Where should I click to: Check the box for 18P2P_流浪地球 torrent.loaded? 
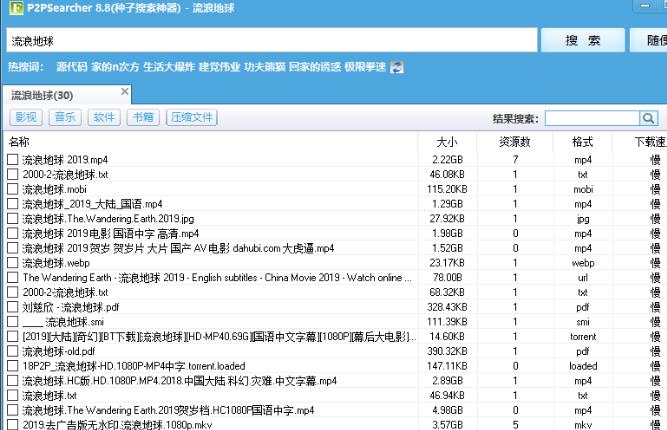pos(13,366)
